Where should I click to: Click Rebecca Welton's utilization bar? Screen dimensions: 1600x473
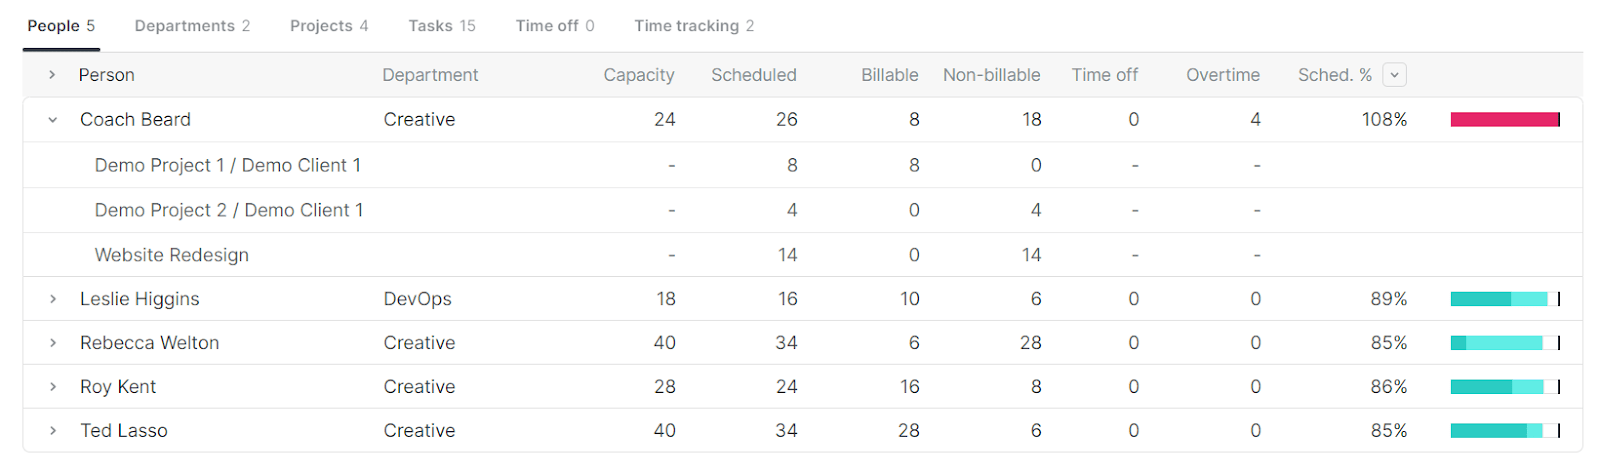click(x=1504, y=343)
